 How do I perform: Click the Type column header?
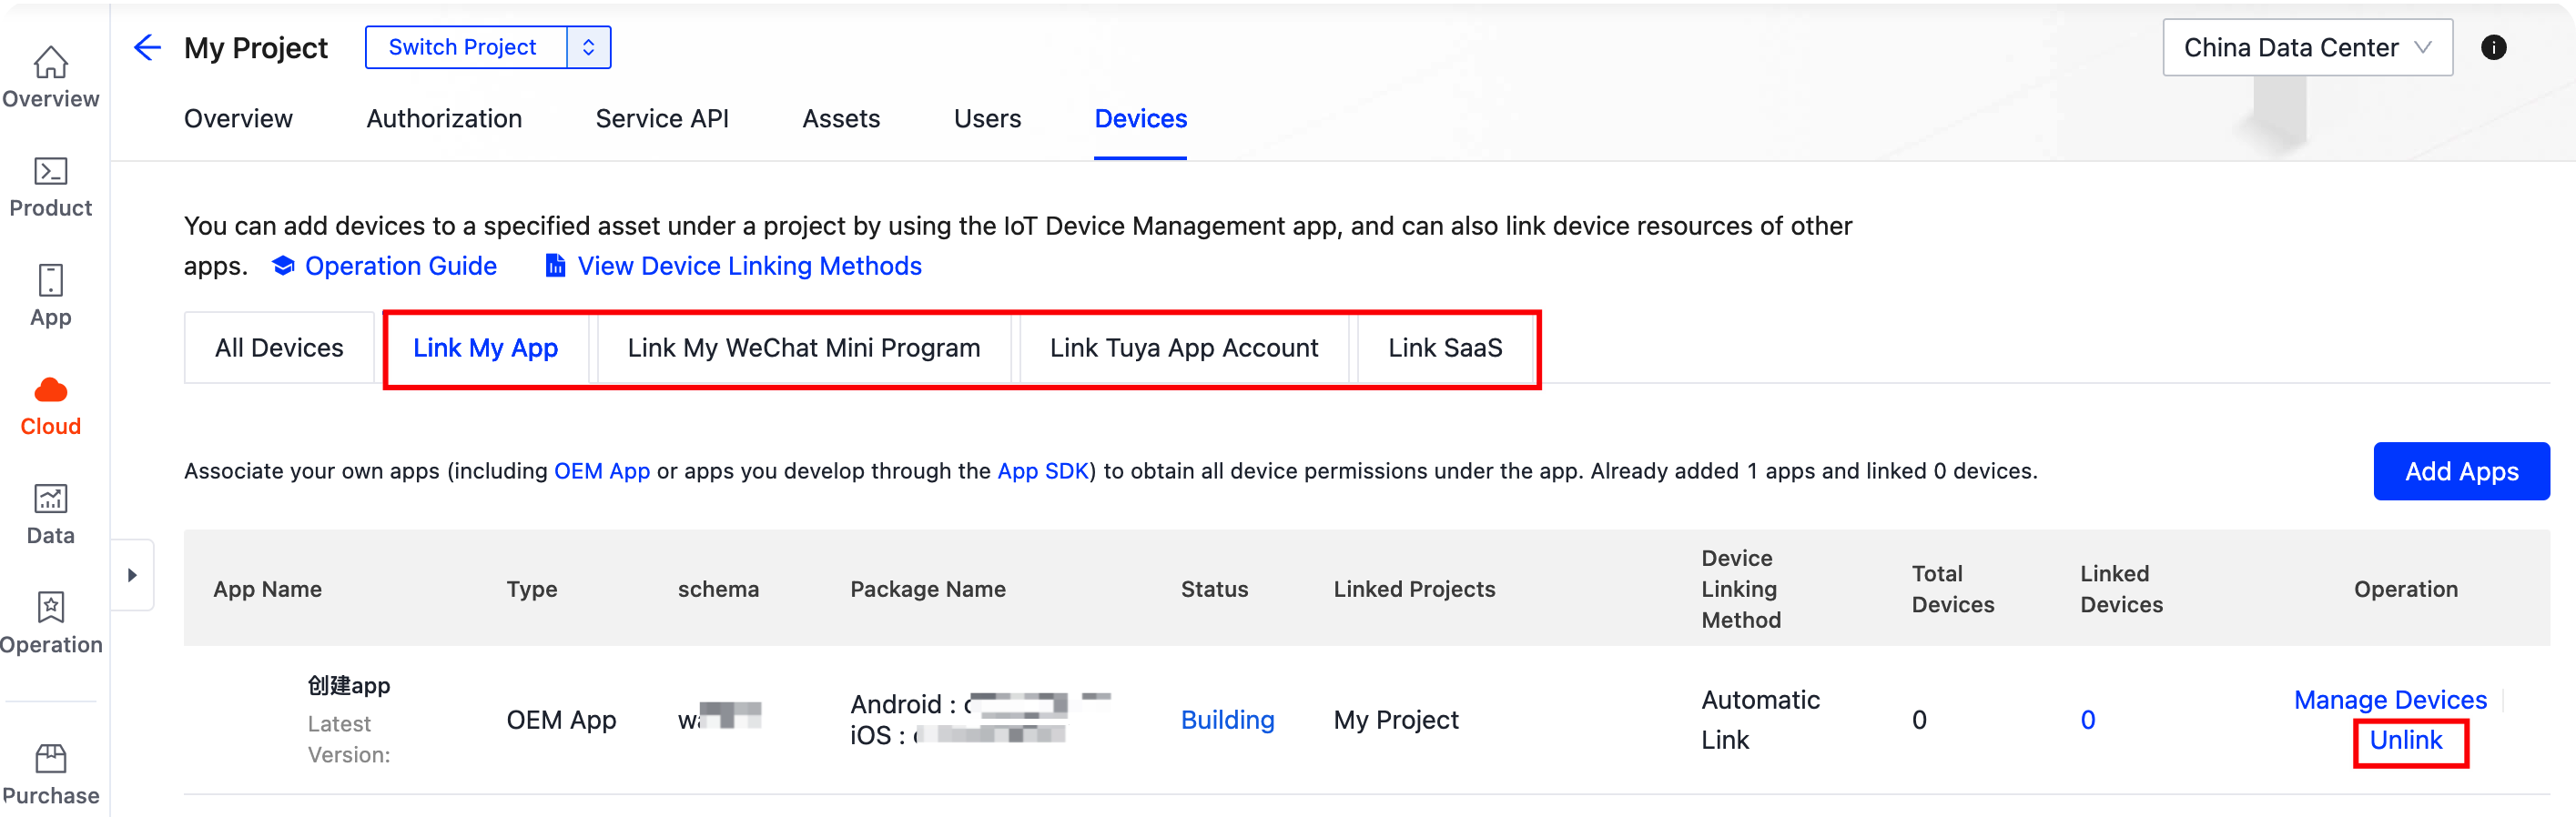tap(531, 589)
